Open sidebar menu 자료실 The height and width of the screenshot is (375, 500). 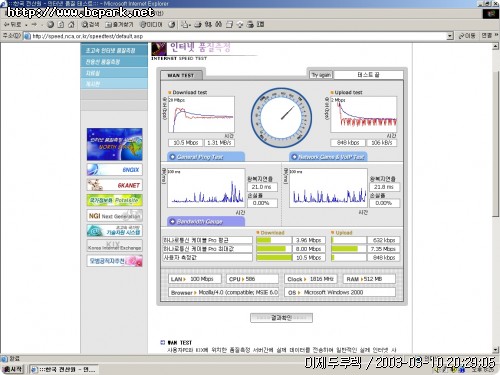(114, 73)
